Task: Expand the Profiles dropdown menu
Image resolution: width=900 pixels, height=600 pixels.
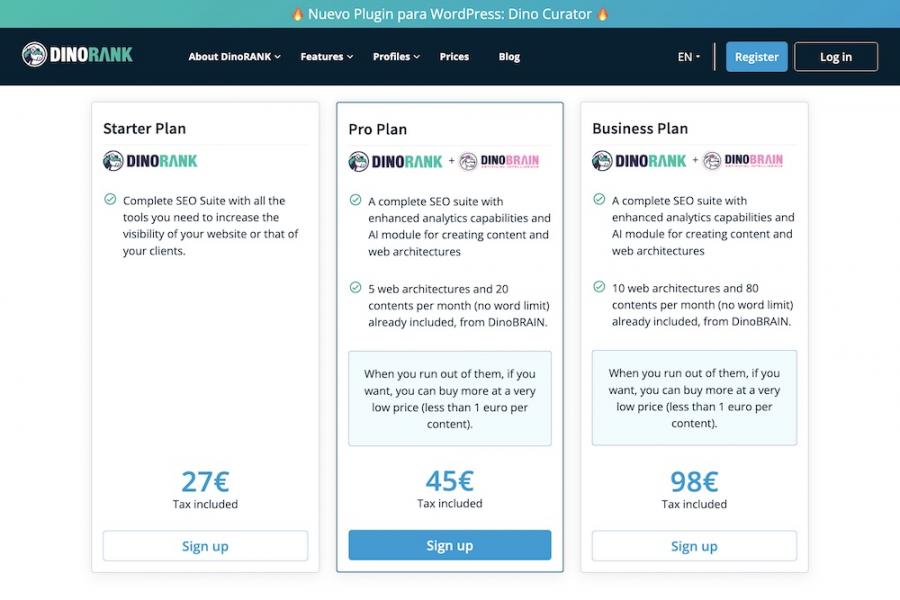Action: click(x=396, y=57)
